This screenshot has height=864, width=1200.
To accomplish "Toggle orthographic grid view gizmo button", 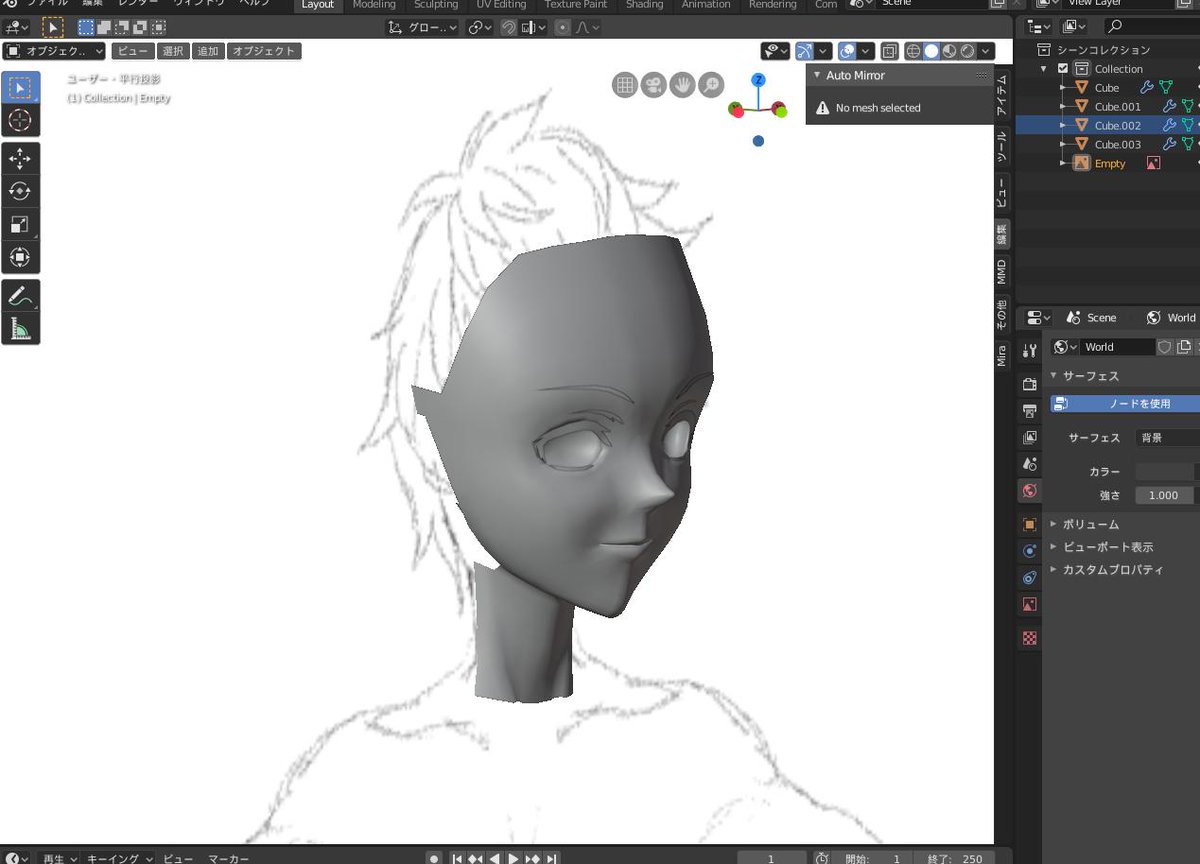I will 625,85.
